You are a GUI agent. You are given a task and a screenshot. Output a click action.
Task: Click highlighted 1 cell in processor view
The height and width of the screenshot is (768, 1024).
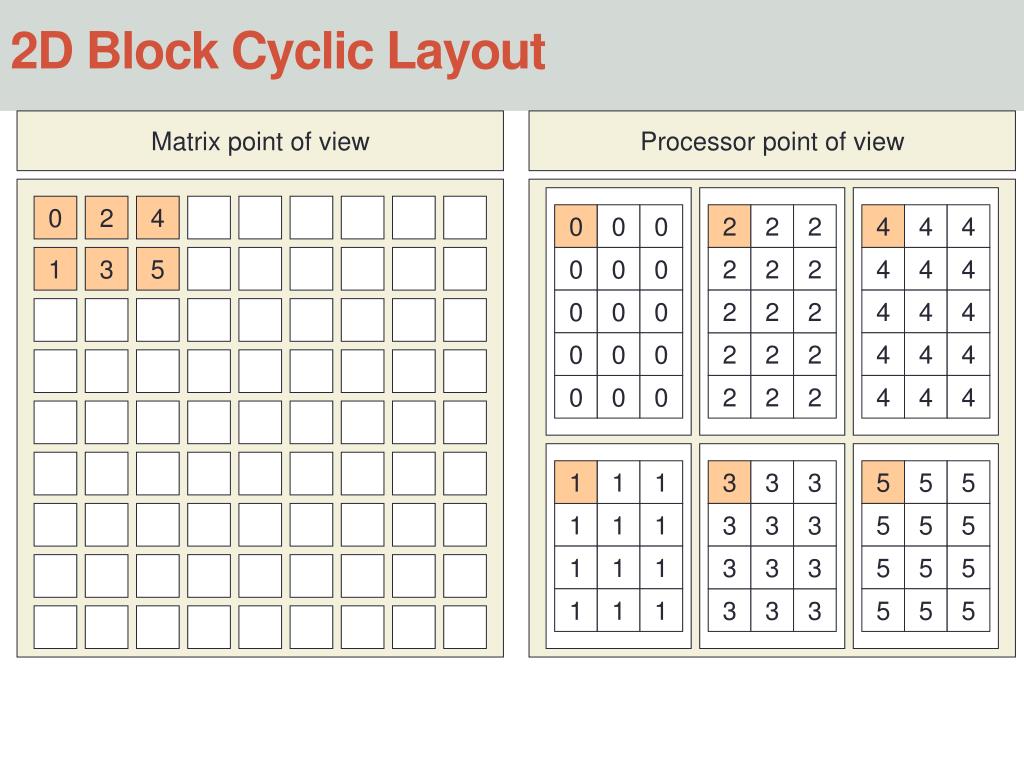(575, 482)
